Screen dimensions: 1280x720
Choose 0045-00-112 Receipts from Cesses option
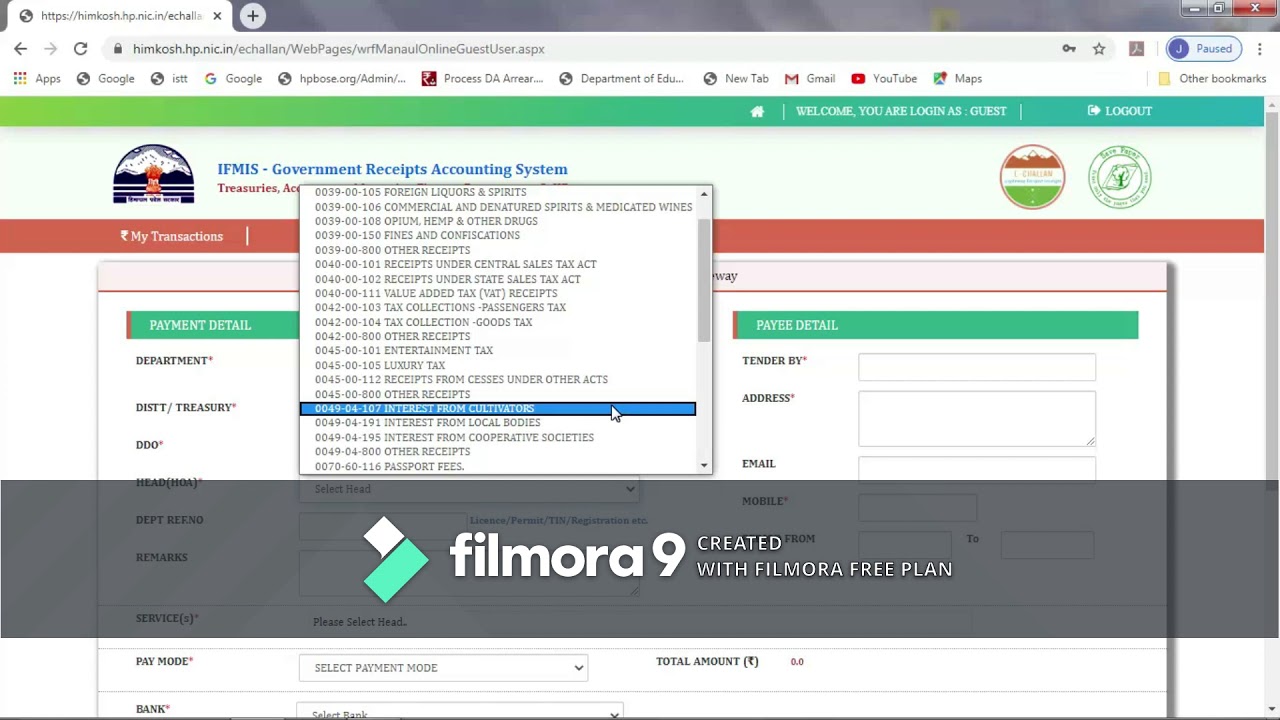coord(498,379)
